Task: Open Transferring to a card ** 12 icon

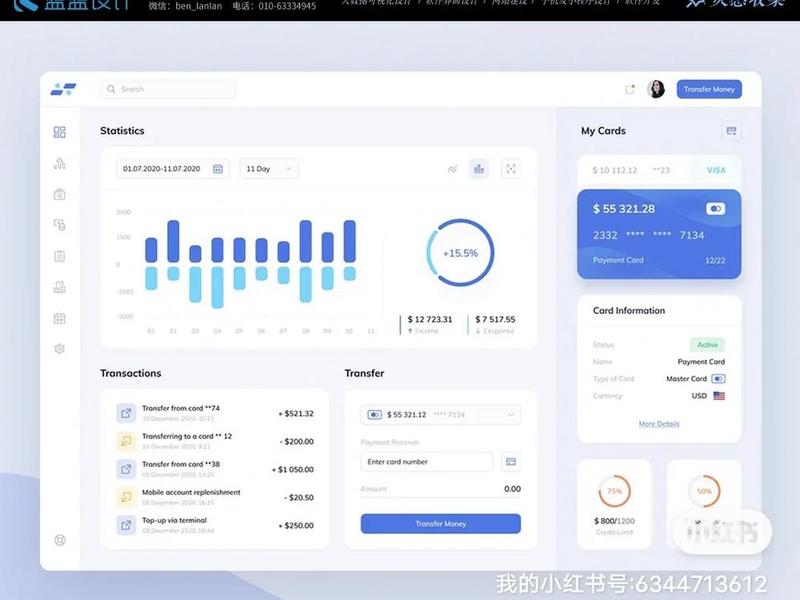Action: pyautogui.click(x=126, y=441)
